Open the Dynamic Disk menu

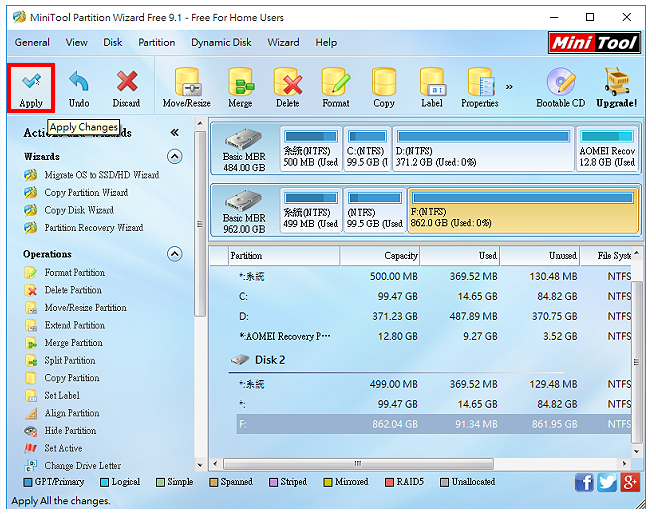click(x=221, y=42)
